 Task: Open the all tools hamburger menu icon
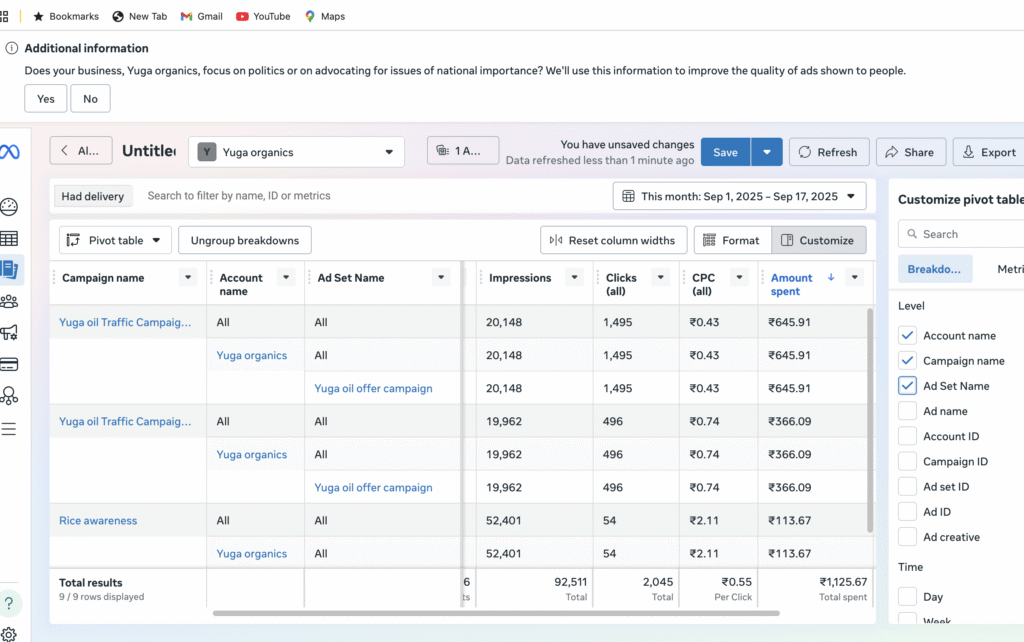9,429
